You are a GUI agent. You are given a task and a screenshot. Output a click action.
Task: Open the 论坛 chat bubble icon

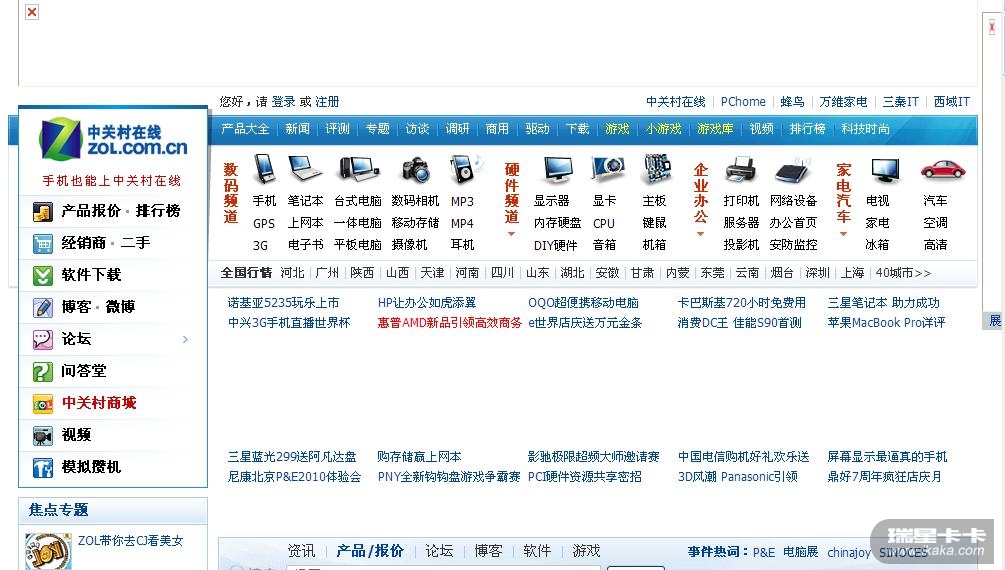click(x=43, y=339)
